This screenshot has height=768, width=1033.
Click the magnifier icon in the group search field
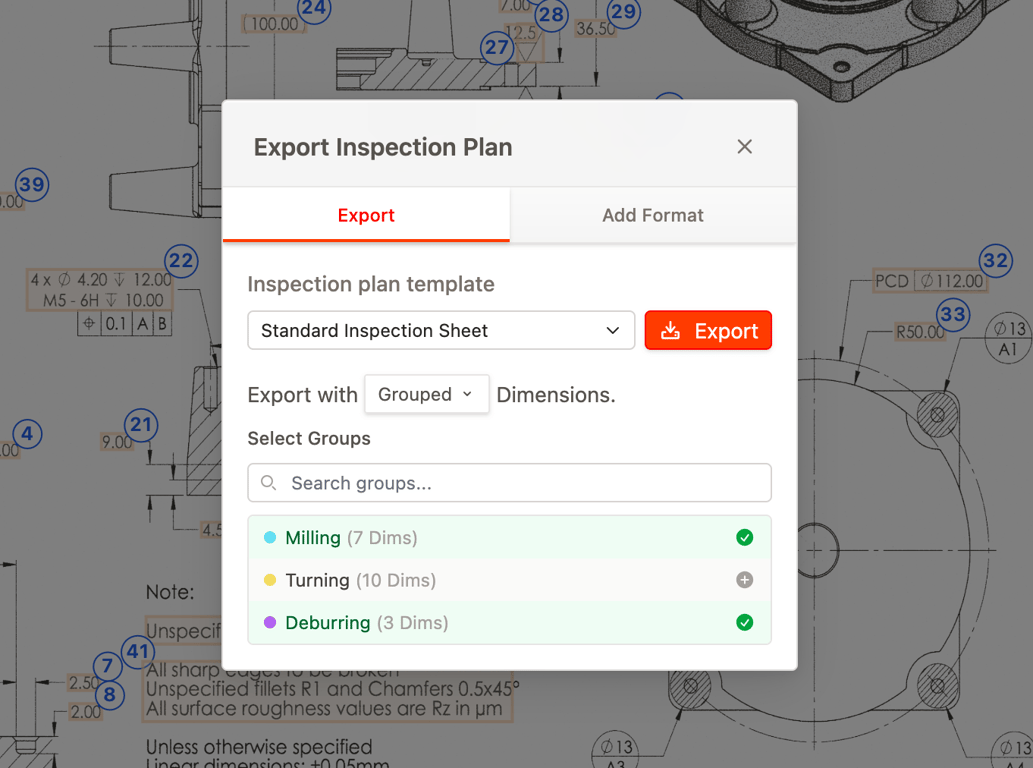(x=268, y=482)
